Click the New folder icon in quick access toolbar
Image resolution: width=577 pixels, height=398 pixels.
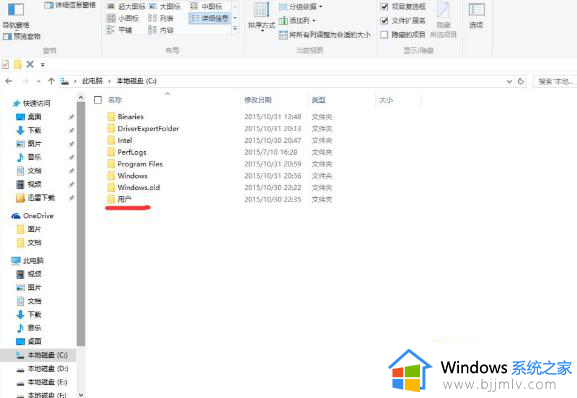18,65
